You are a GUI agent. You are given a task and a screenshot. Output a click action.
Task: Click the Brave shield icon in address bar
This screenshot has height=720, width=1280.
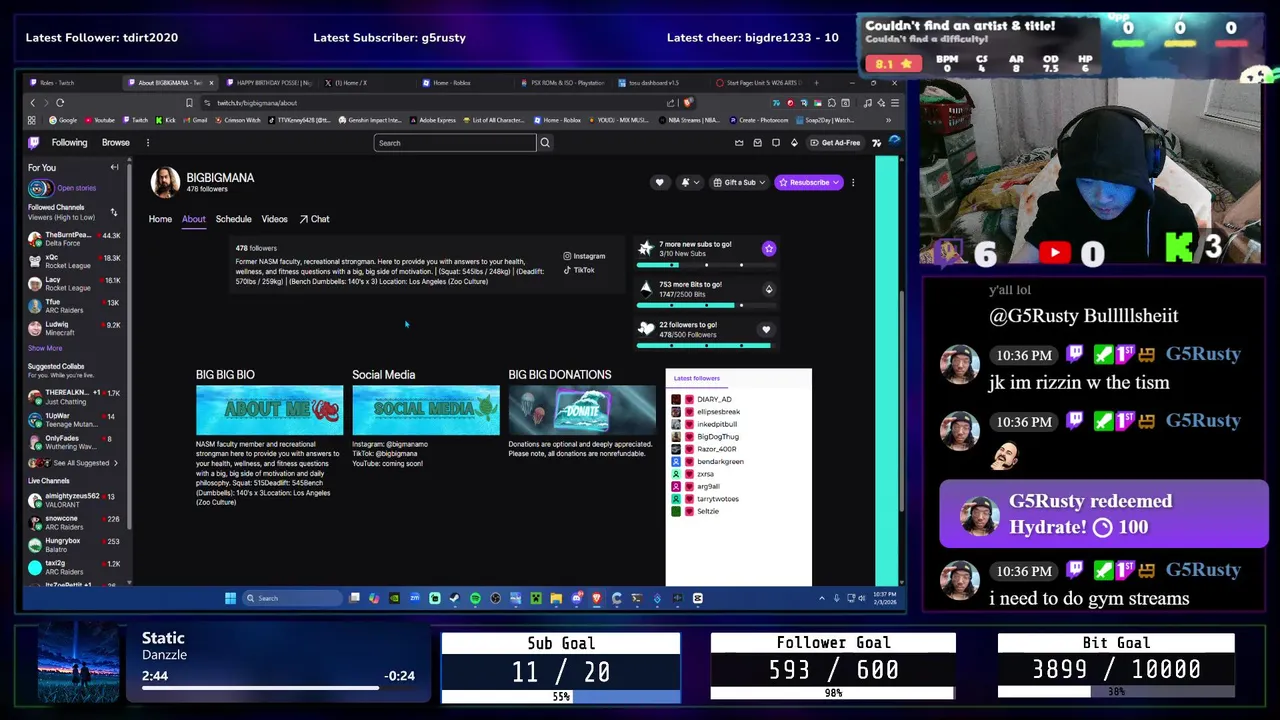coord(688,103)
